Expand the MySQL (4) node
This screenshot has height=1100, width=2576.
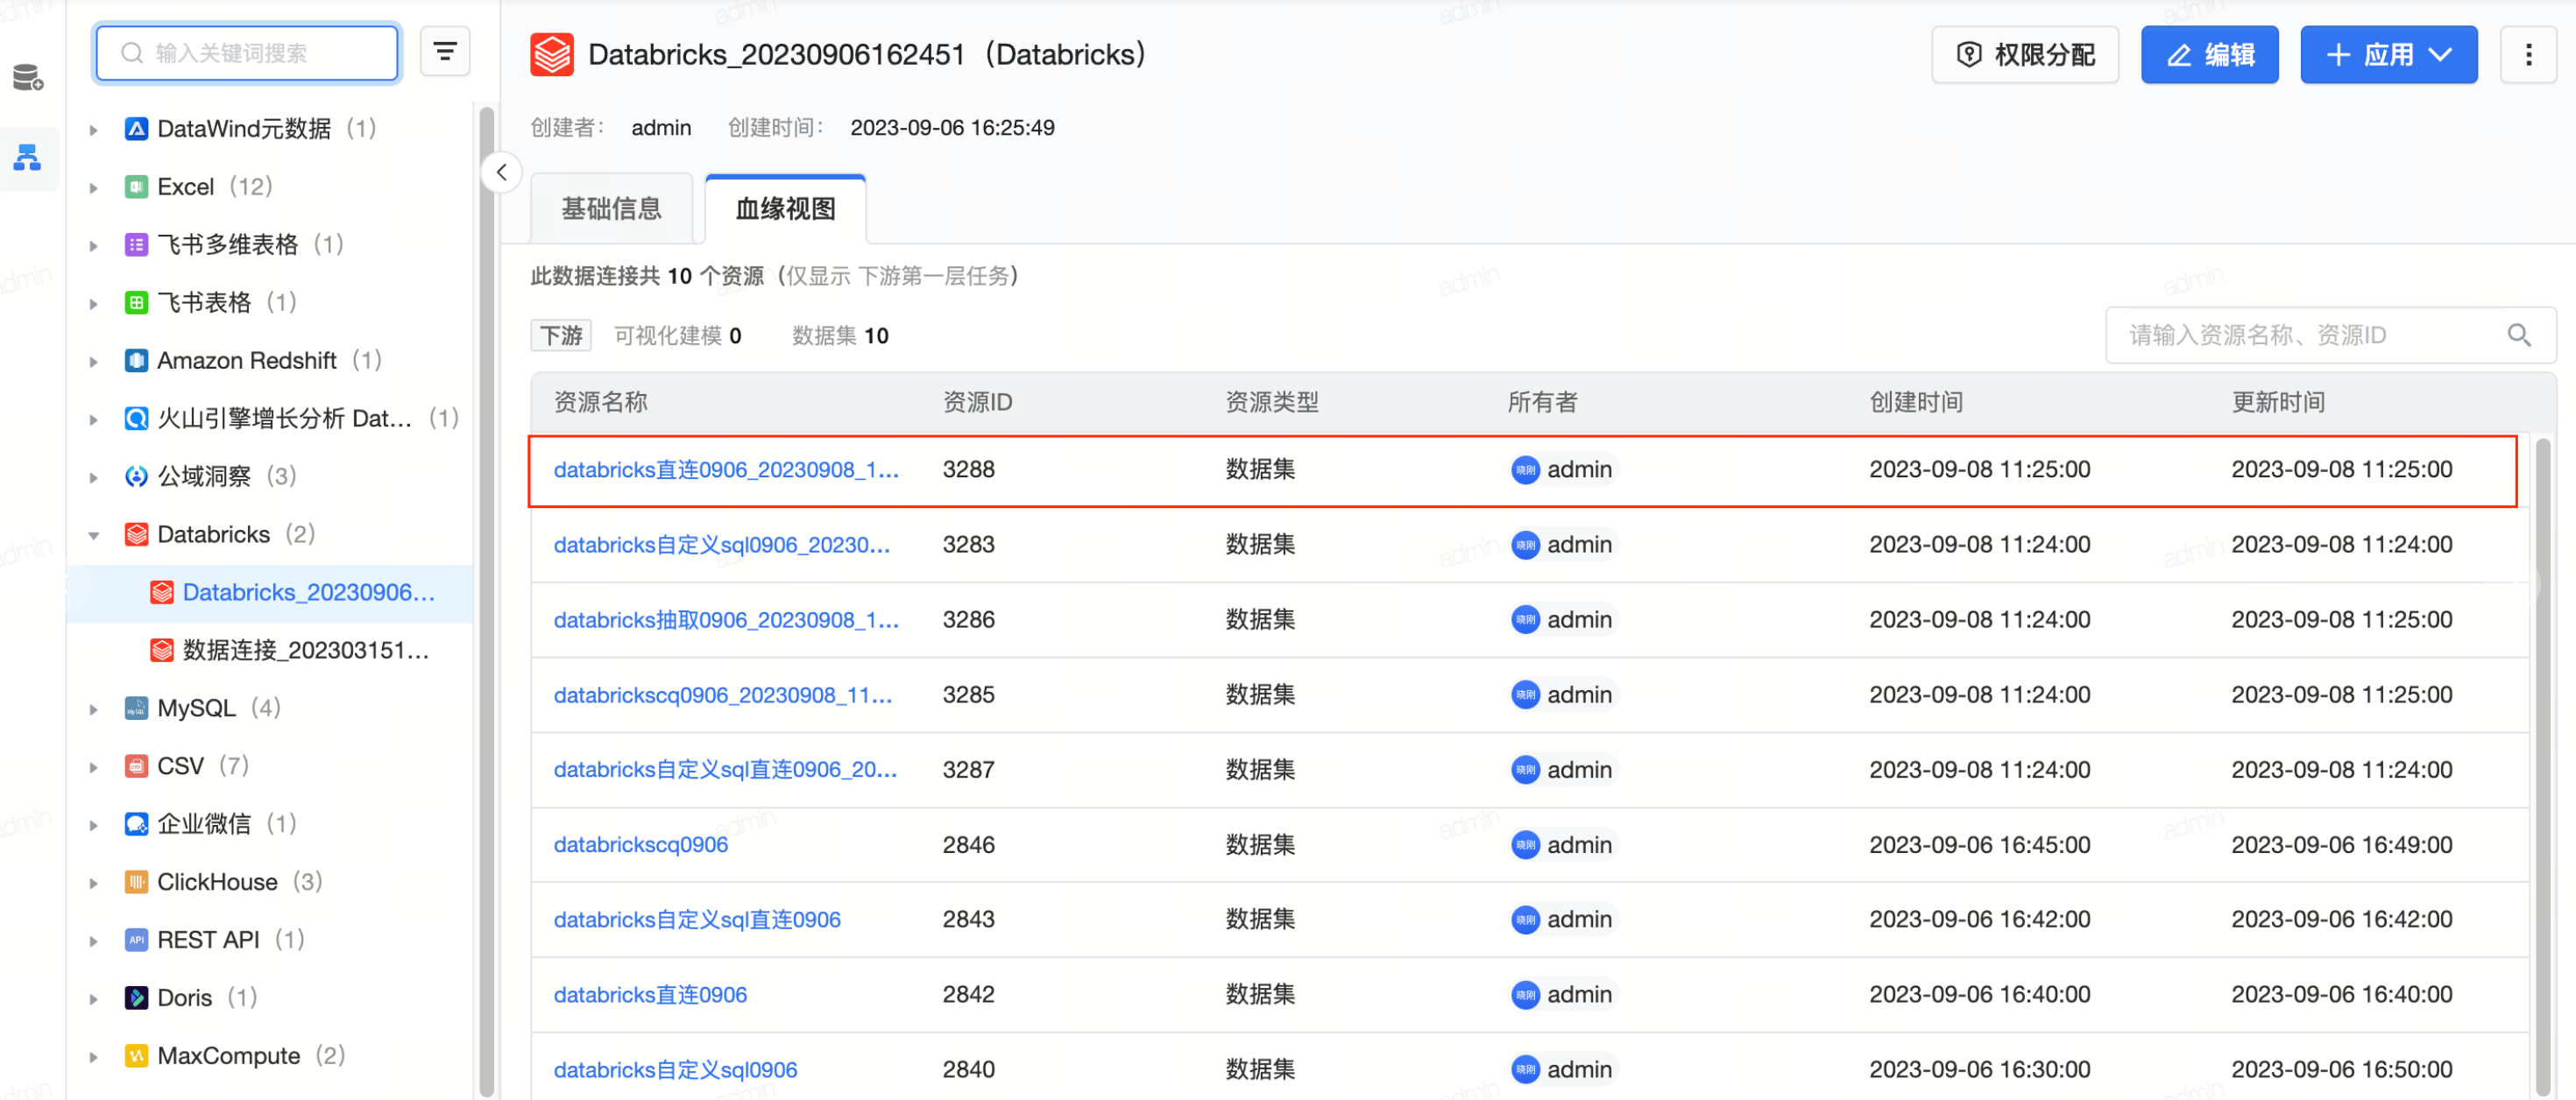tap(93, 710)
